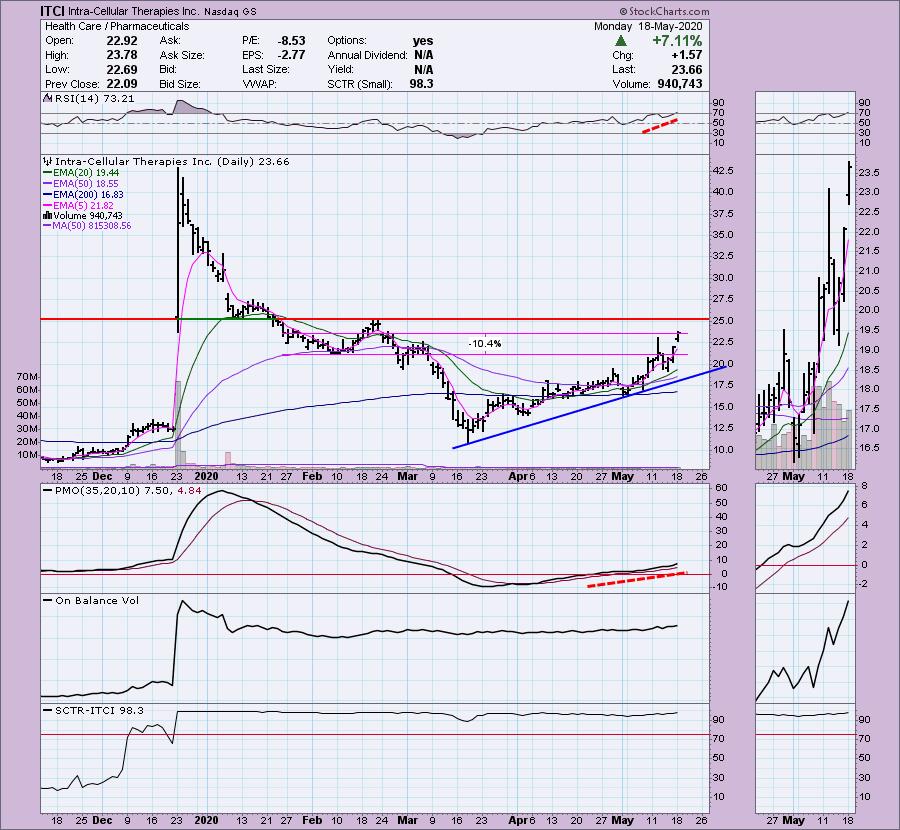Click the High price 23.78
Screen dimensions: 900x830
click(122, 55)
